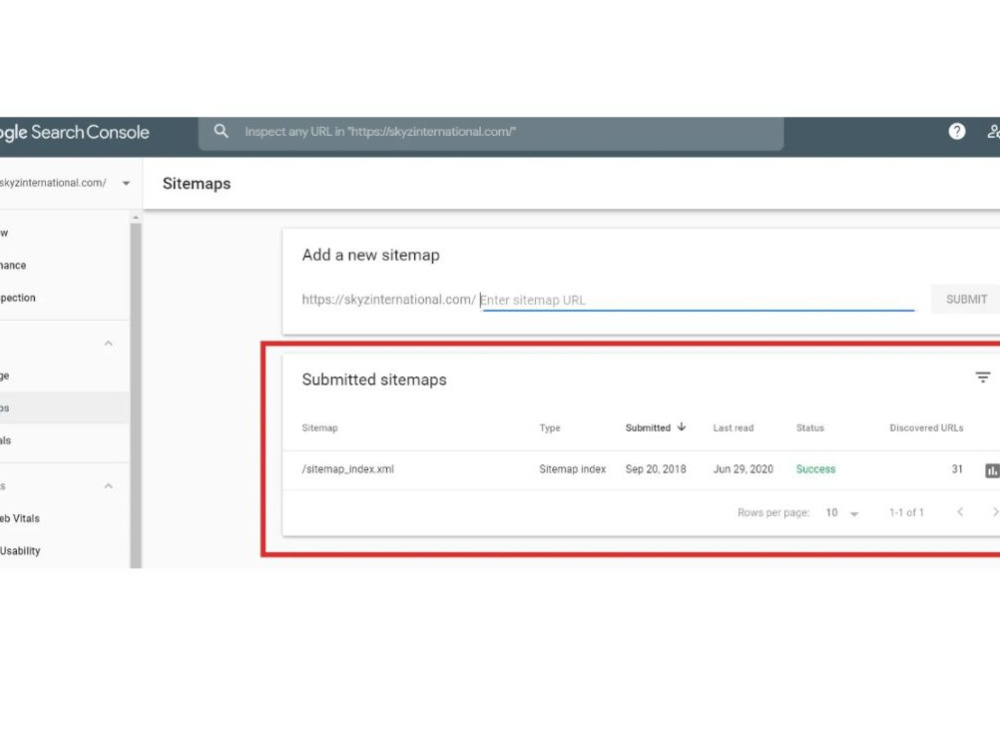Image resolution: width=1000 pixels, height=750 pixels.
Task: Click the /sitemap_index.xml sitemap entry
Action: tap(348, 469)
